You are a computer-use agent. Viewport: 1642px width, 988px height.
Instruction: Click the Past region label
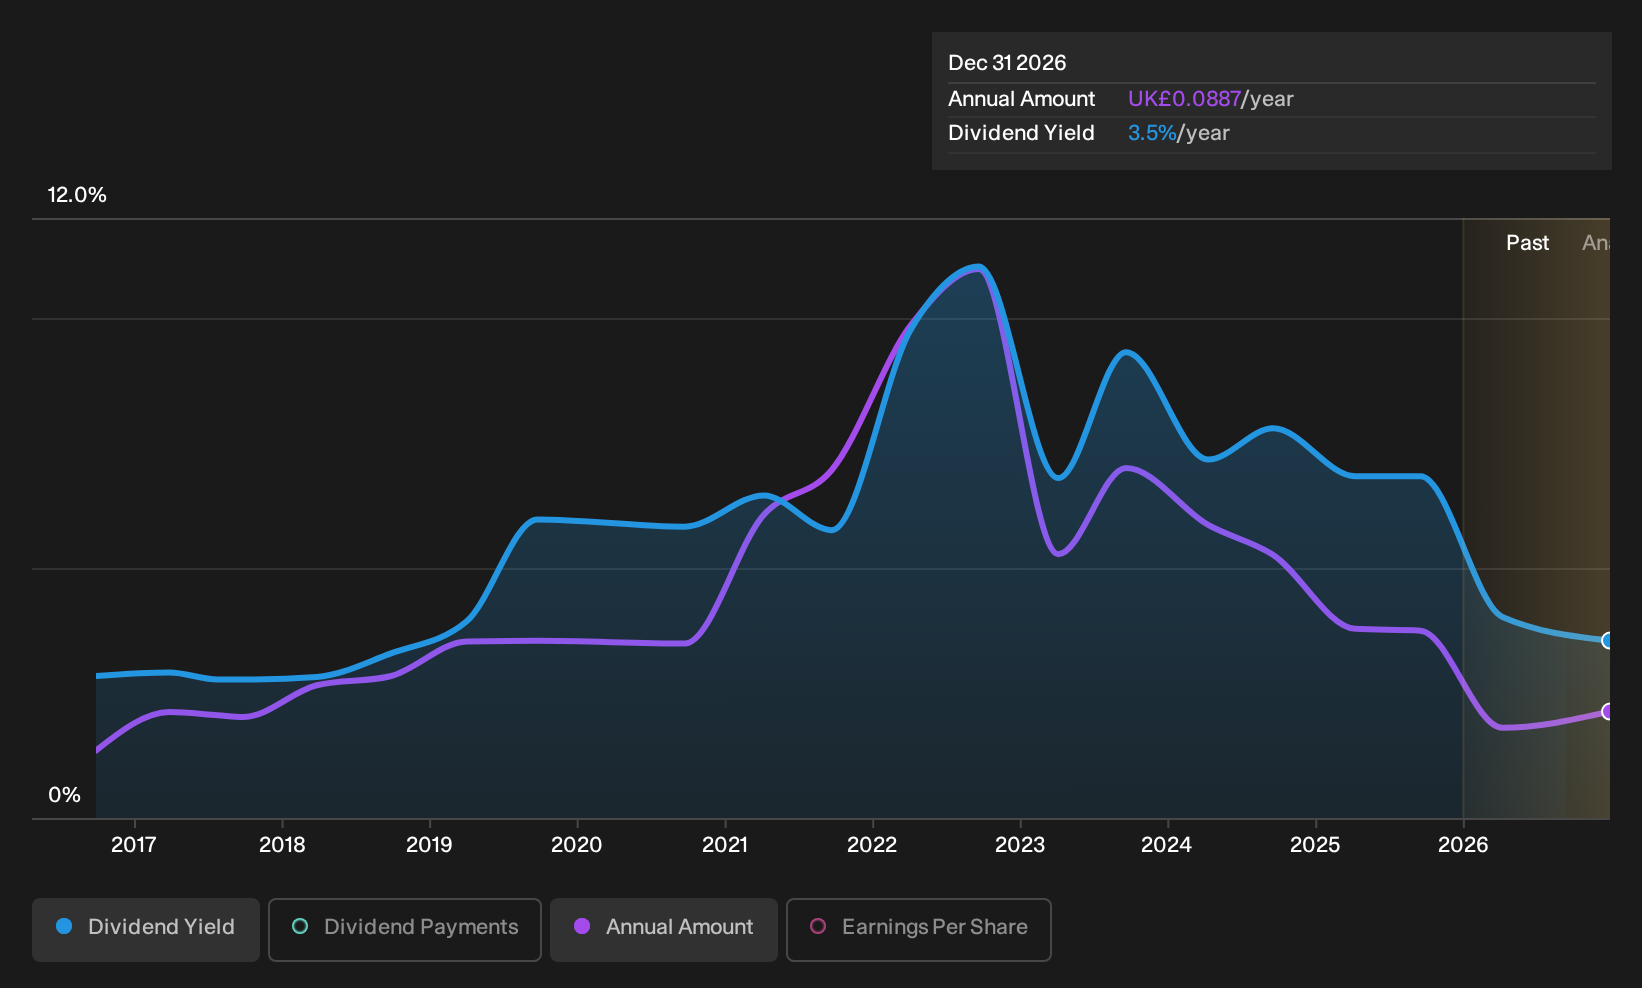click(1527, 243)
